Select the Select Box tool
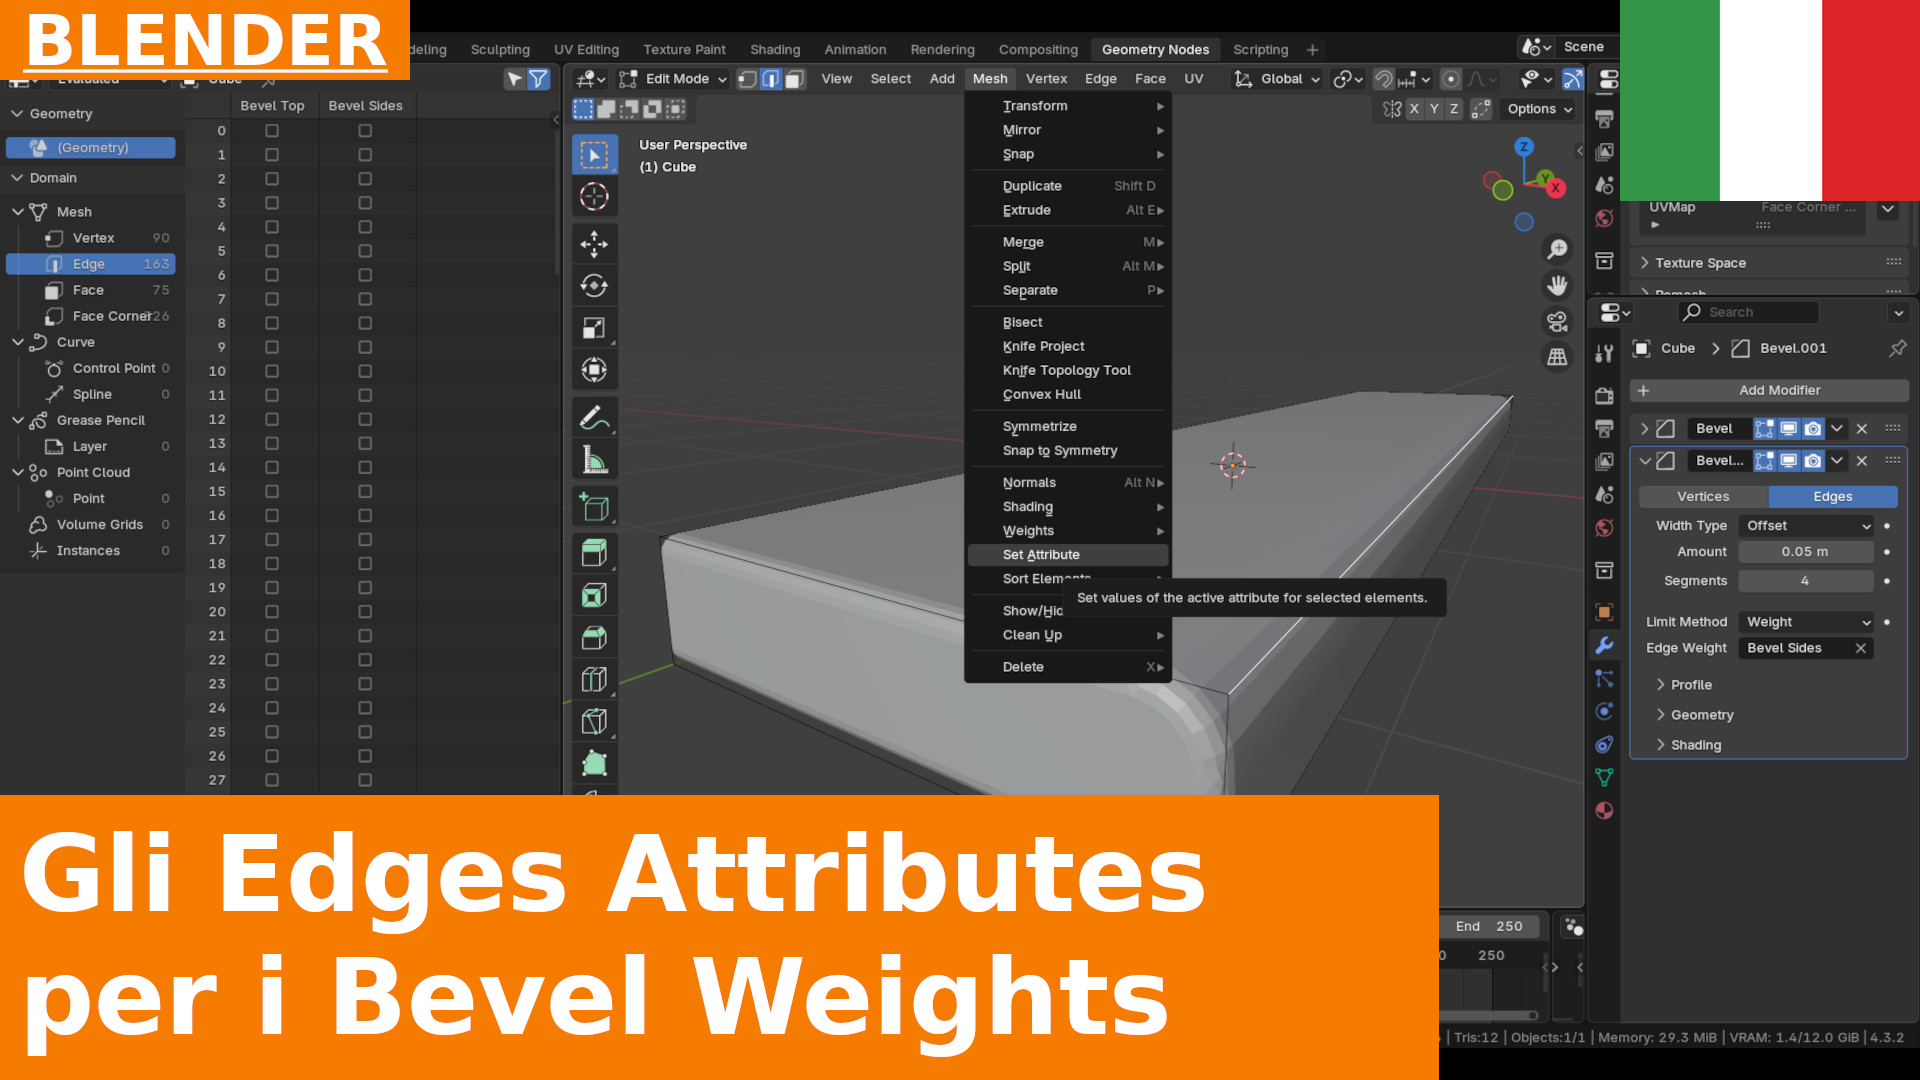The height and width of the screenshot is (1080, 1920). coord(594,155)
